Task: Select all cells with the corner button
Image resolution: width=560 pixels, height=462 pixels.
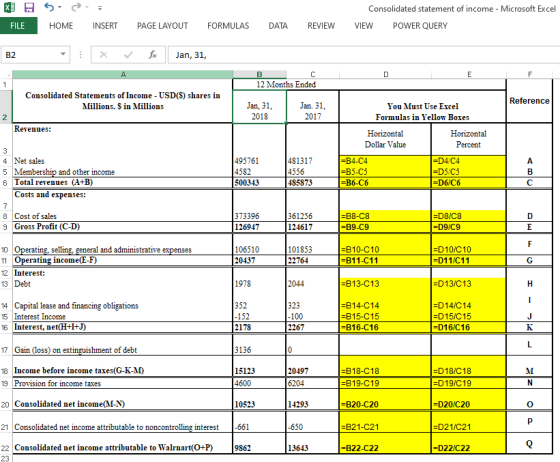Action: pyautogui.click(x=6, y=74)
